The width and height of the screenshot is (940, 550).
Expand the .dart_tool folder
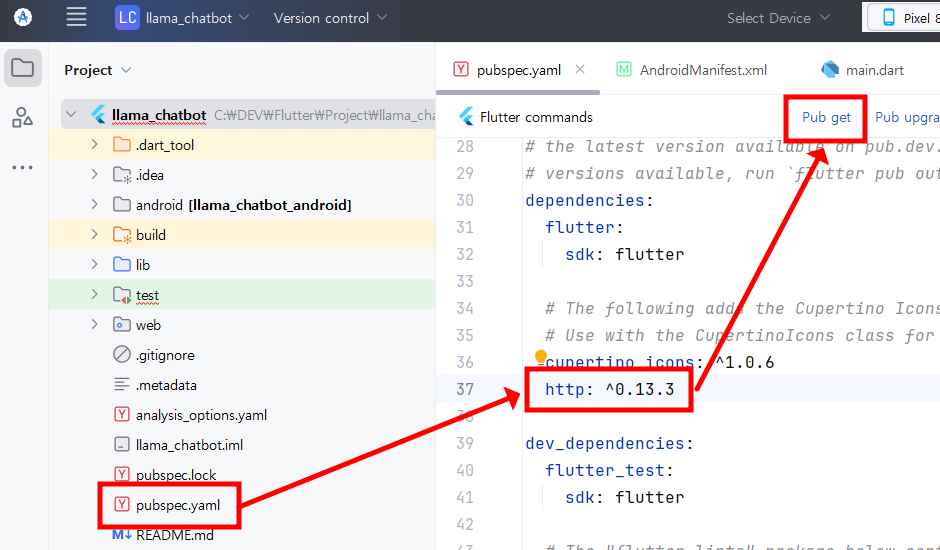[x=94, y=145]
